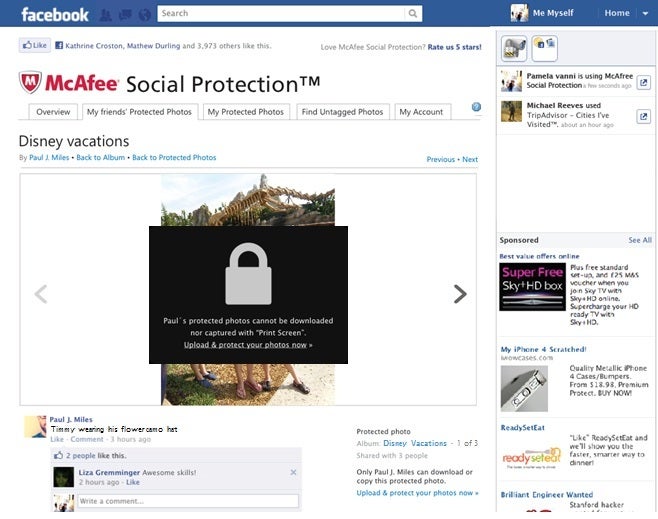
Task: Open Paul J. Miles author link under title
Action: click(49, 158)
